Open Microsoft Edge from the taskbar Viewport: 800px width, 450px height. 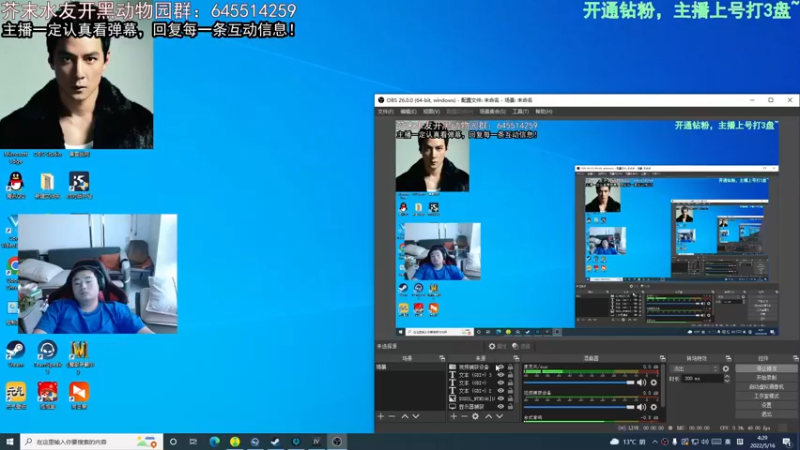coord(214,441)
